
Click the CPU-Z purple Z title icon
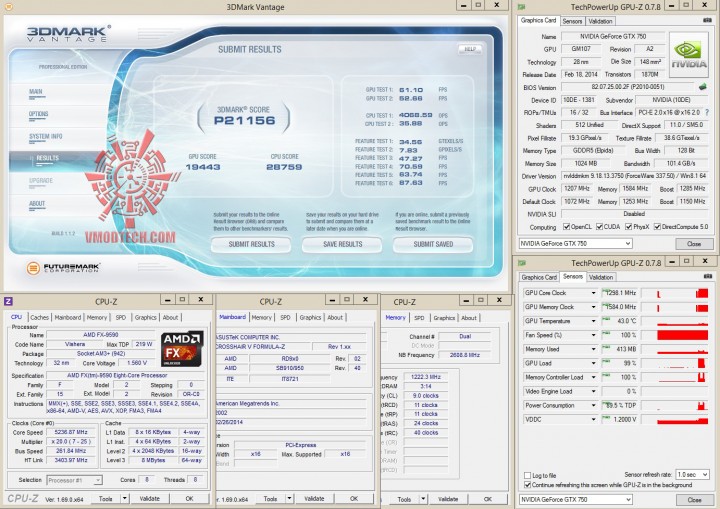coord(8,301)
